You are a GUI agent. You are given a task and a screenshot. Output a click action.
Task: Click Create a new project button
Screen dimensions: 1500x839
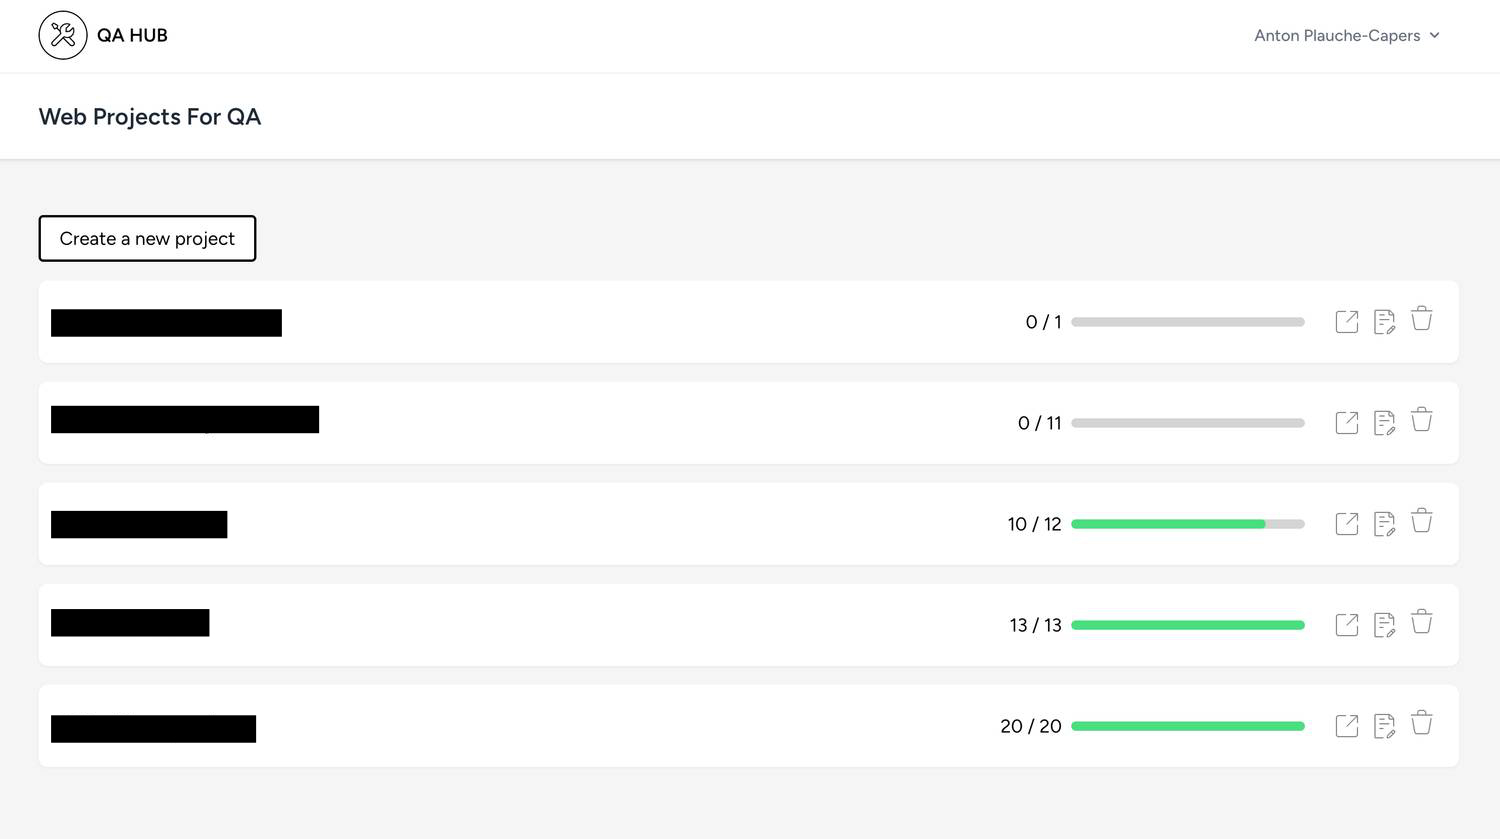point(147,239)
